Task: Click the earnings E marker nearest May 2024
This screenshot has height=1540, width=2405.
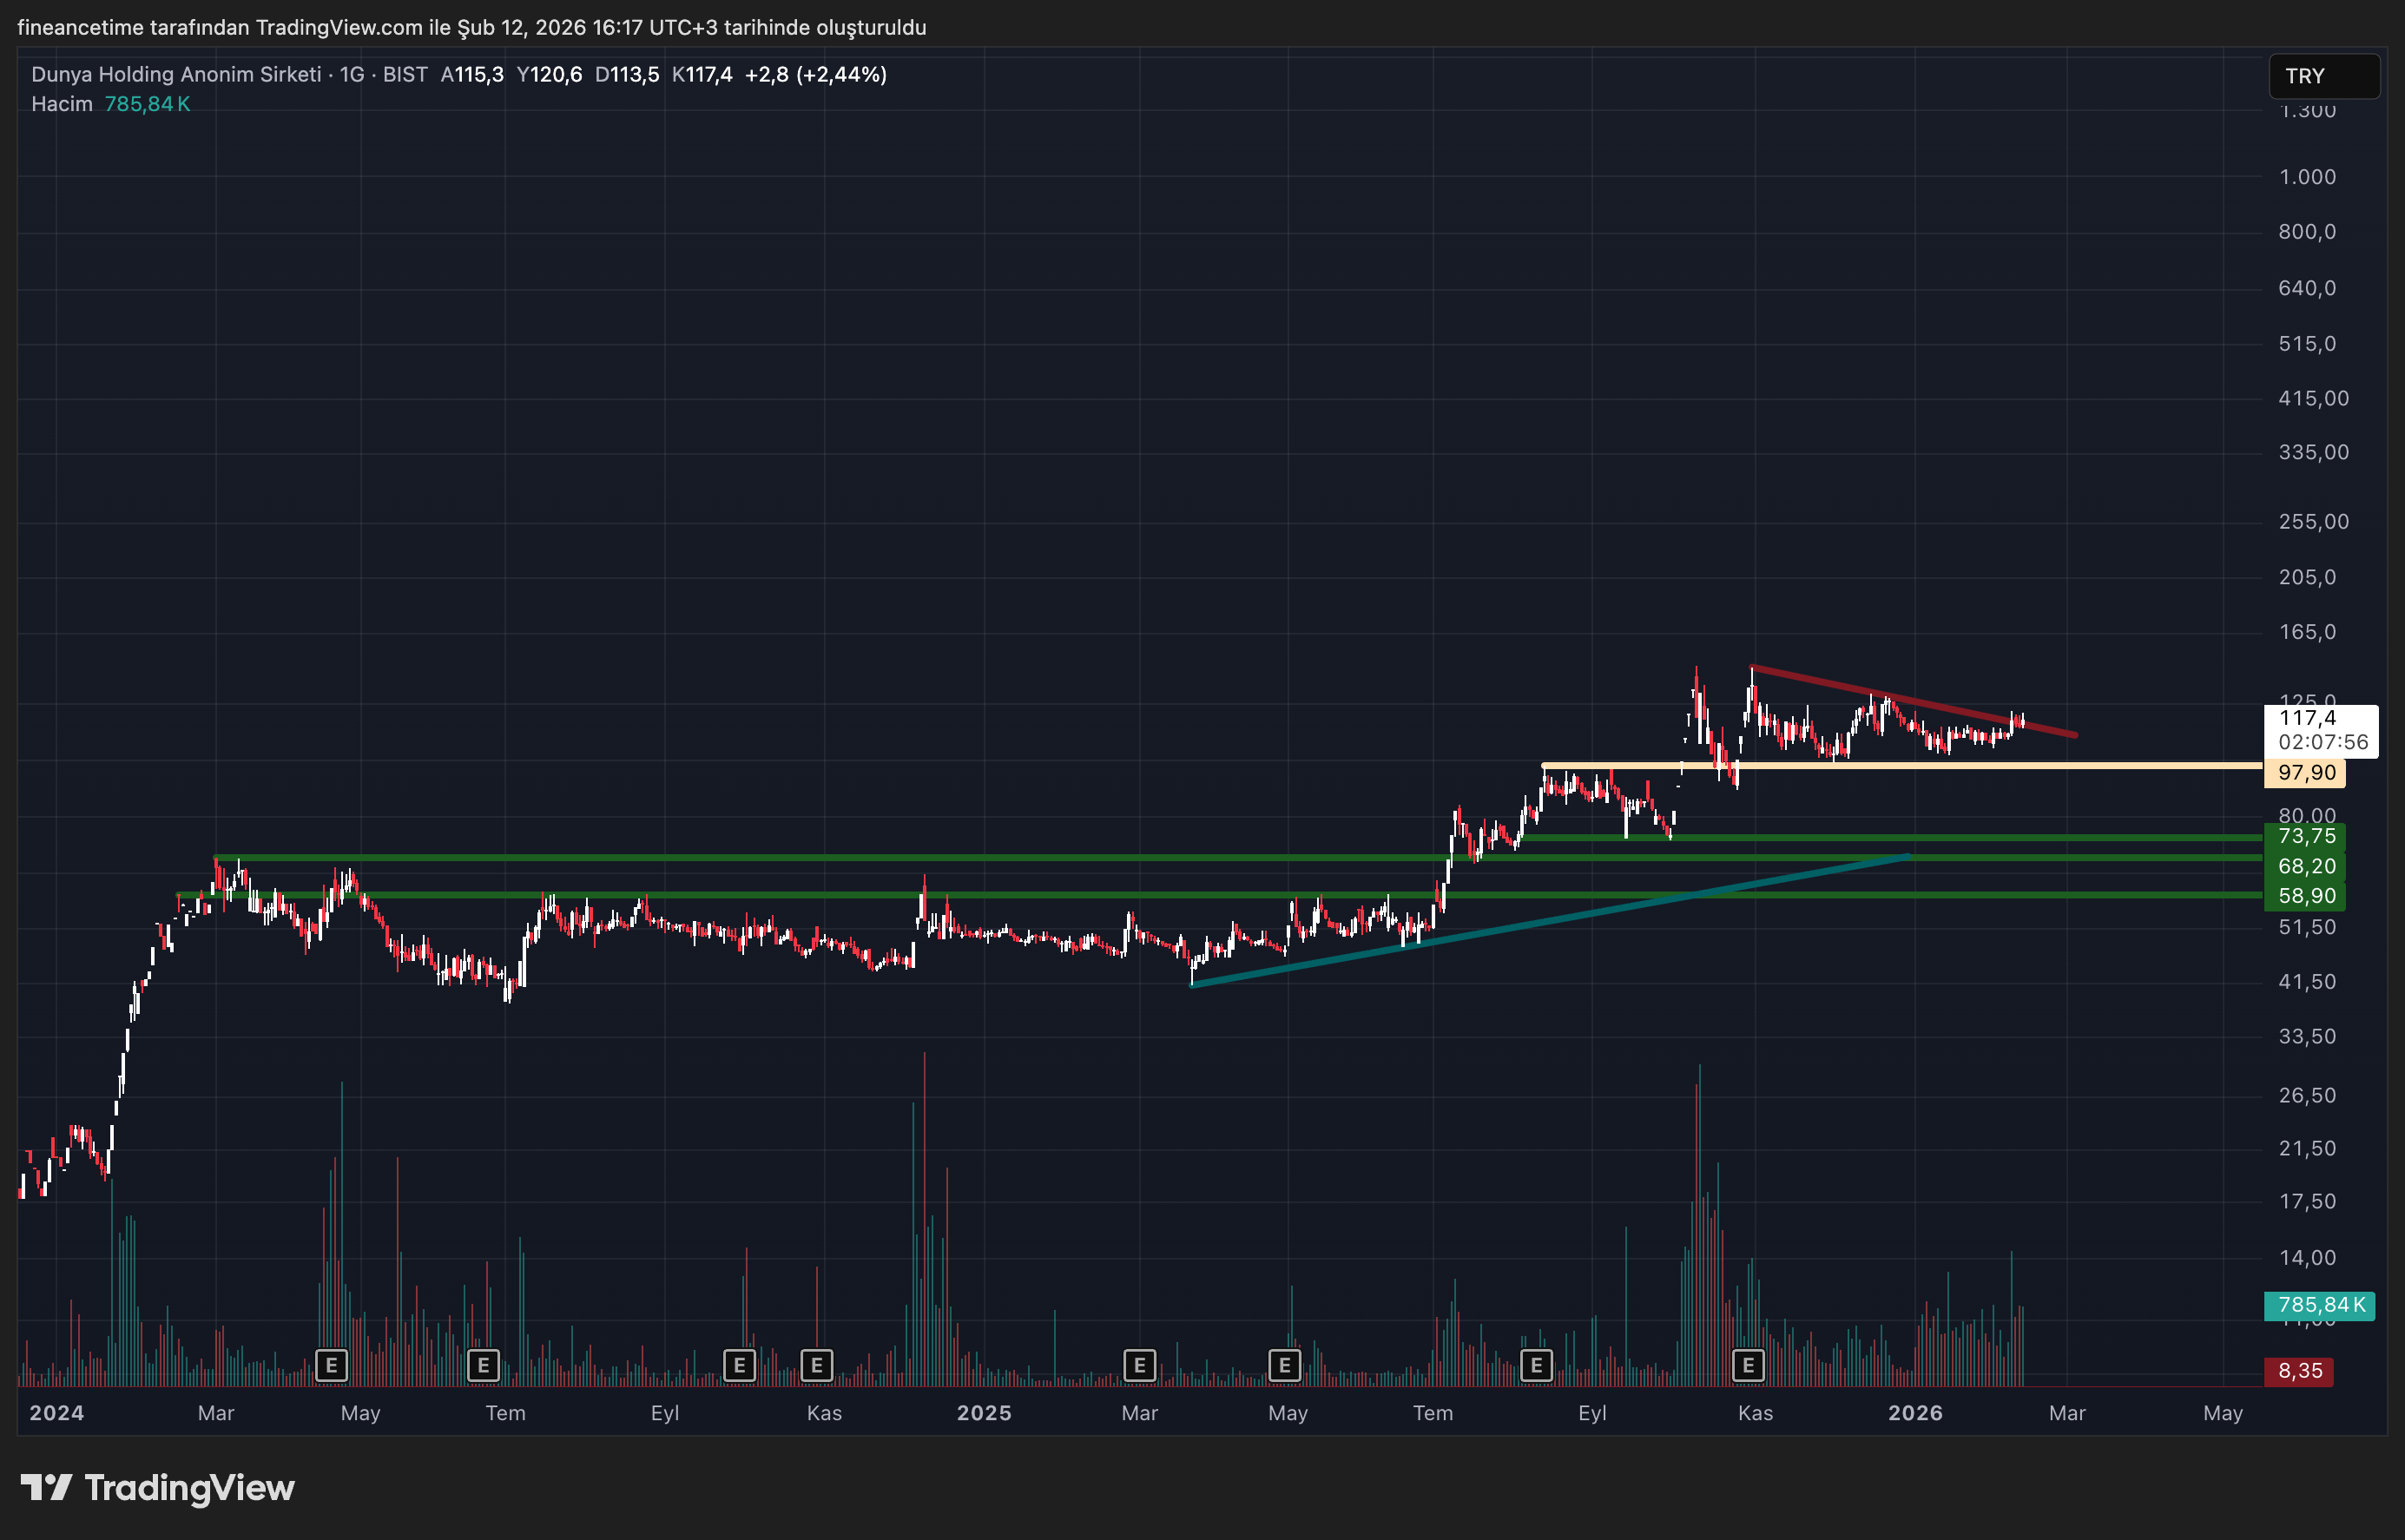Action: 331,1365
